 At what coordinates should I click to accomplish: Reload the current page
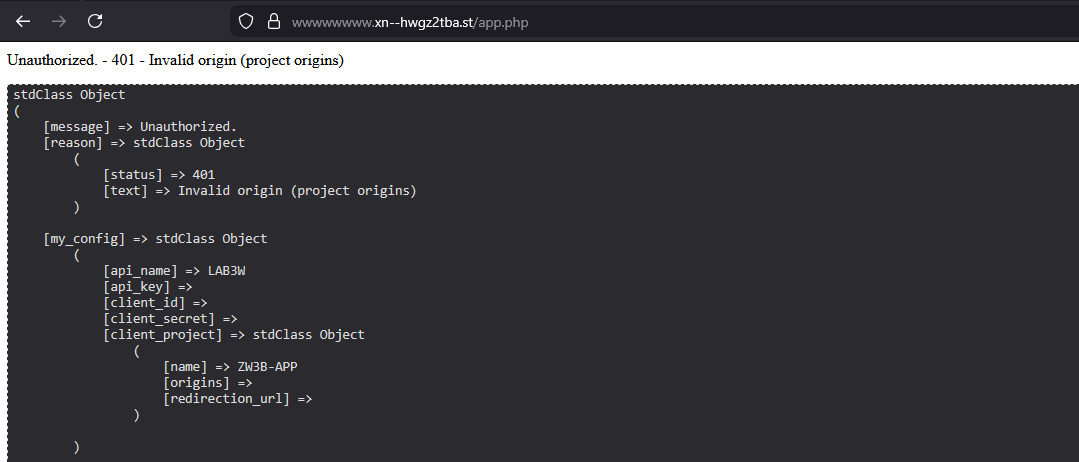[95, 21]
